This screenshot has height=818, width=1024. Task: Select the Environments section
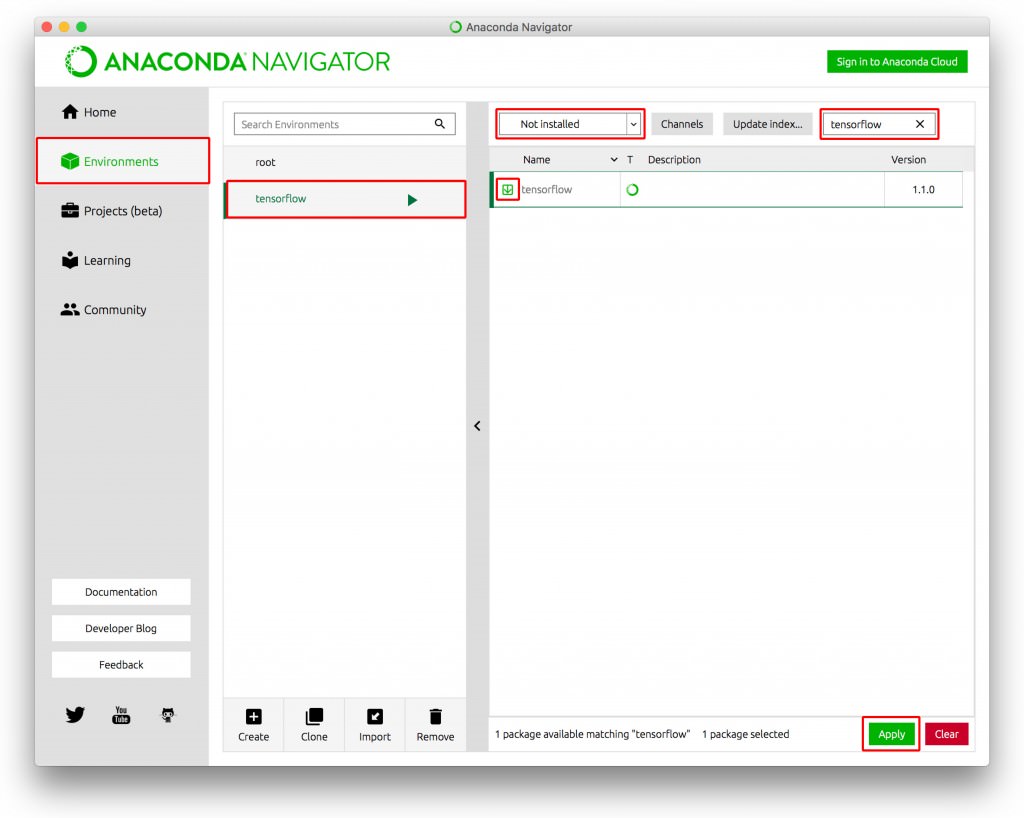(123, 161)
